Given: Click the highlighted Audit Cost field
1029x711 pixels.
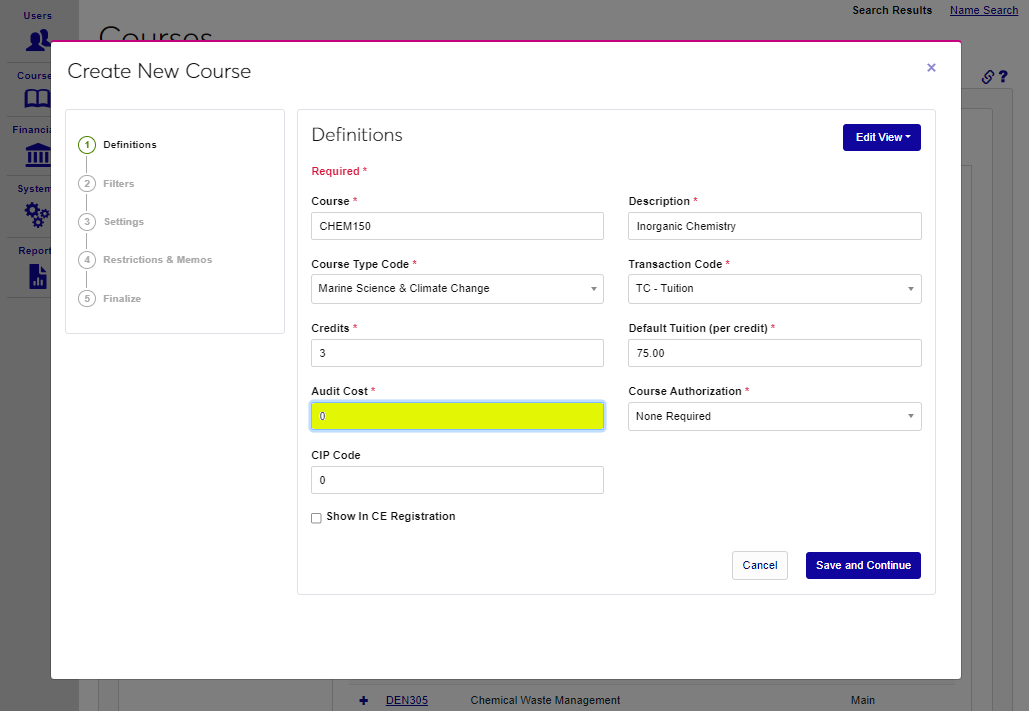Looking at the screenshot, I should tap(457, 417).
